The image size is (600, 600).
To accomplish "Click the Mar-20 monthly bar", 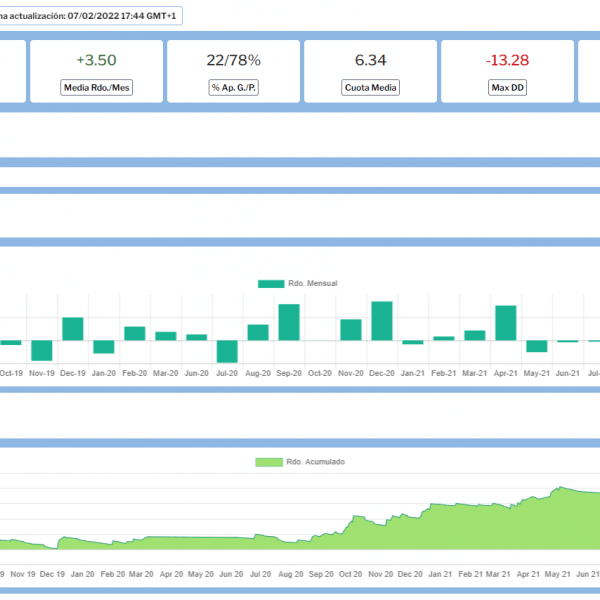I will coord(166,336).
